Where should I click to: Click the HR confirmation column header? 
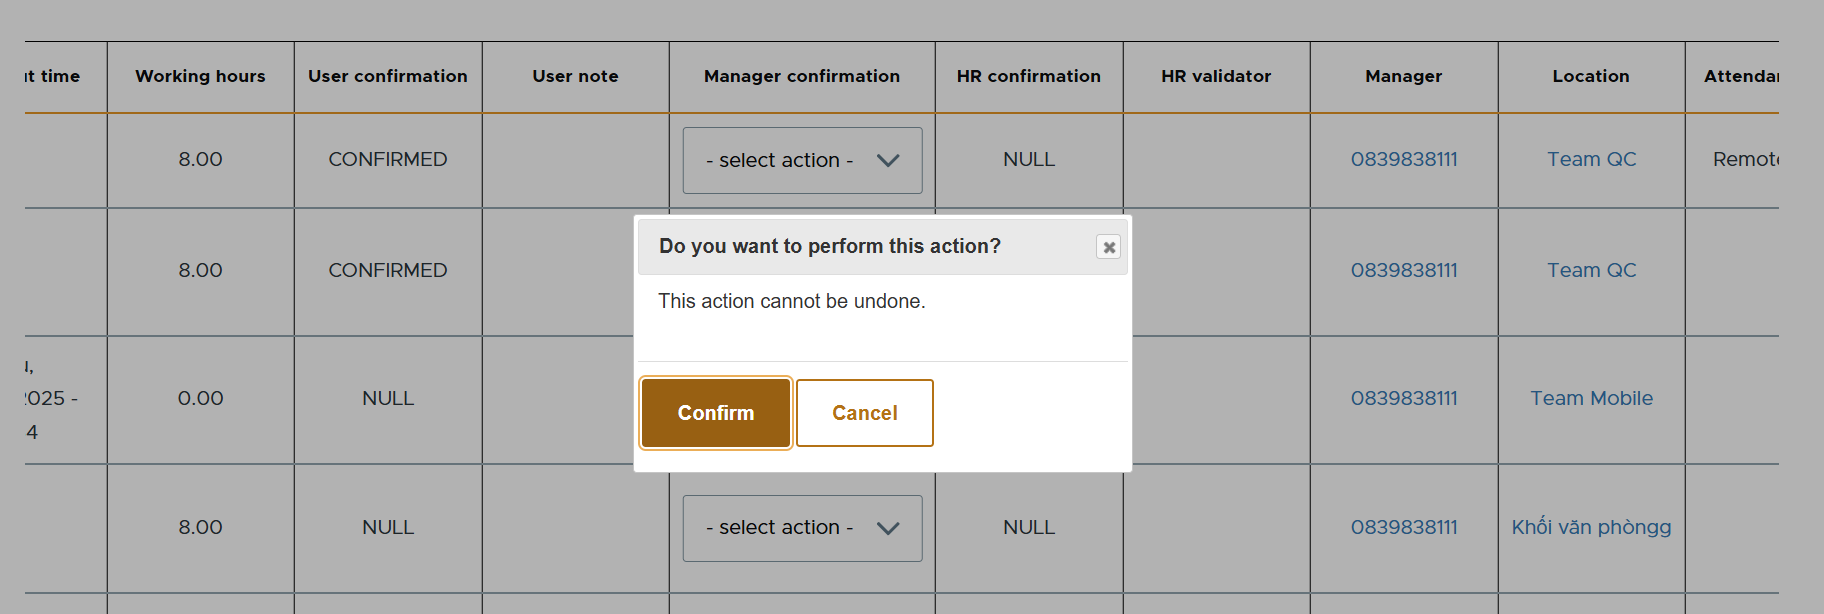click(1029, 76)
